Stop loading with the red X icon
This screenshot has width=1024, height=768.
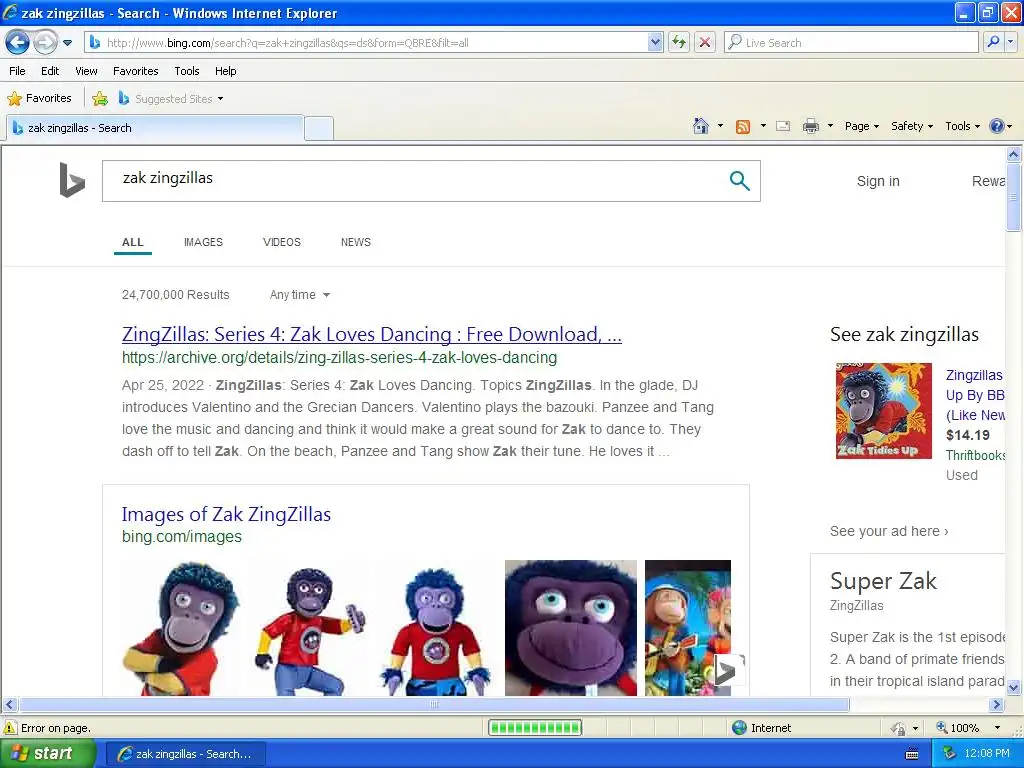coord(705,42)
